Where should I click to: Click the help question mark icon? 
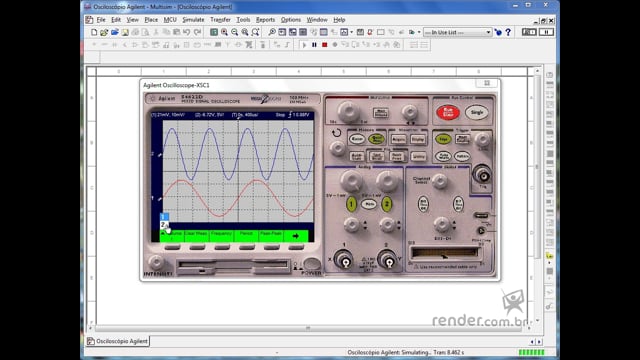point(508,32)
